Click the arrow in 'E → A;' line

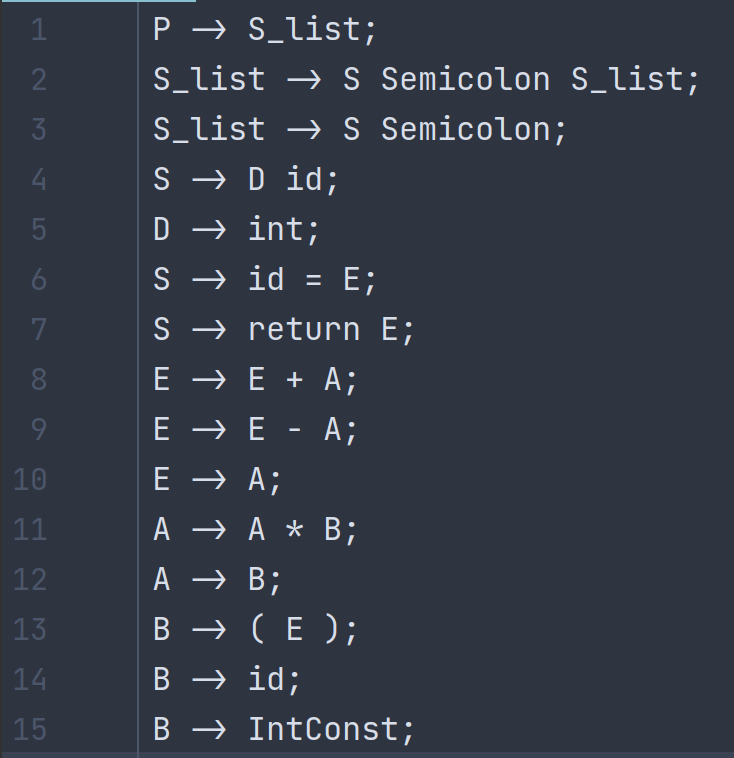click(209, 480)
